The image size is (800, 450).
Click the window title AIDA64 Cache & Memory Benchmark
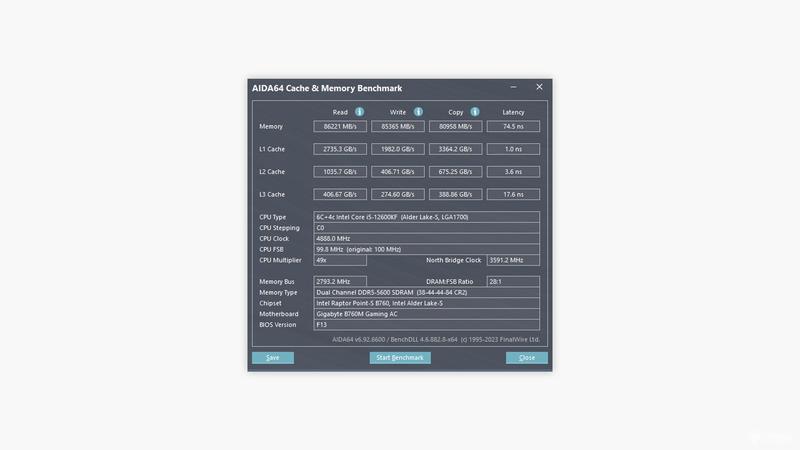pyautogui.click(x=327, y=88)
